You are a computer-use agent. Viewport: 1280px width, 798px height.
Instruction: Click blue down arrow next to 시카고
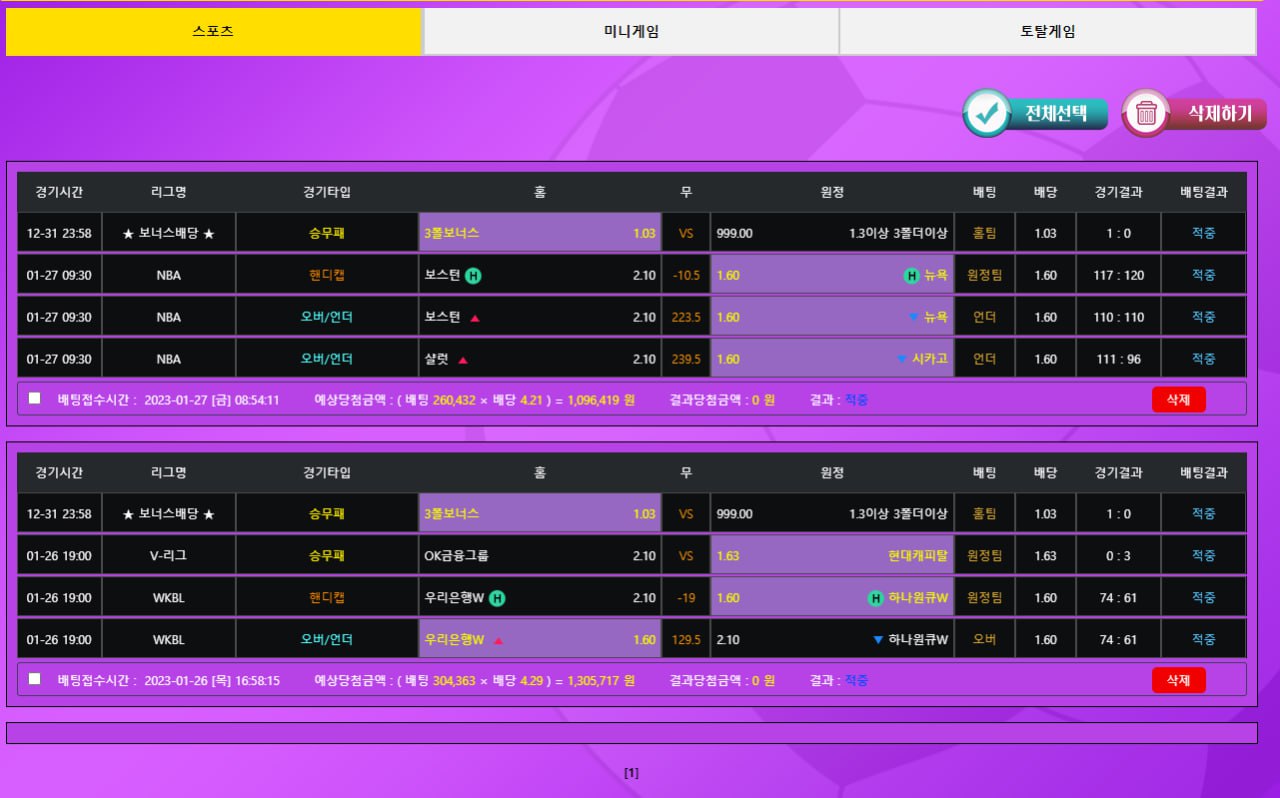click(x=901, y=359)
